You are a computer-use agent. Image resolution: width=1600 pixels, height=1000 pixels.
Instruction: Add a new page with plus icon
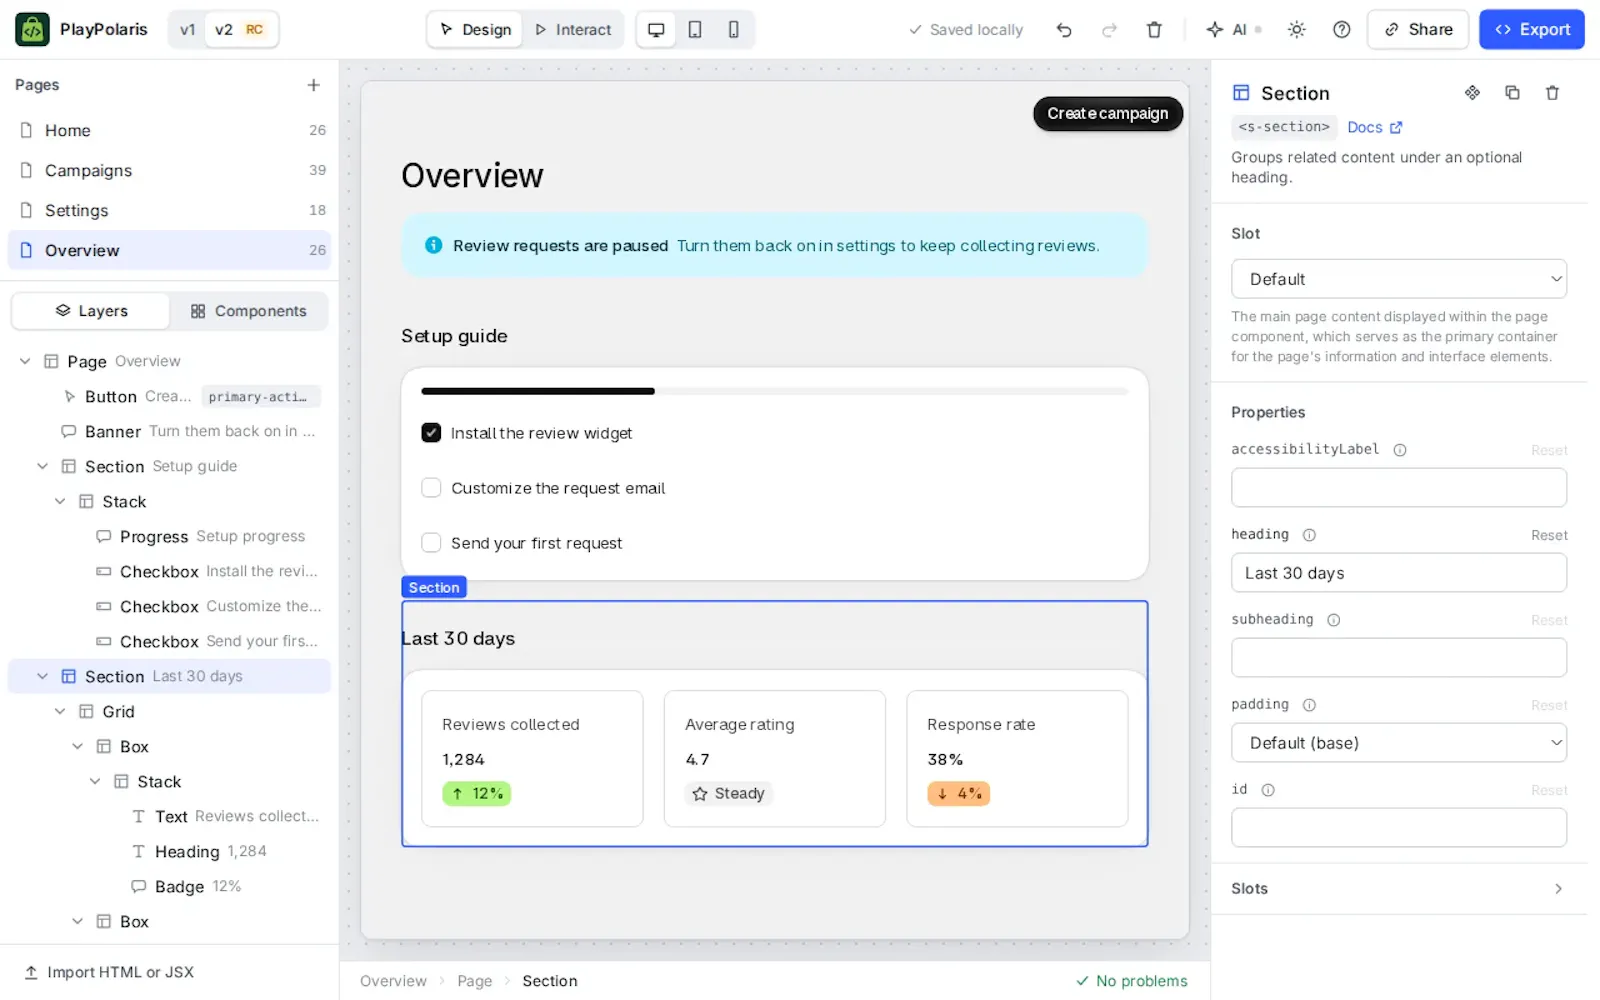[314, 85]
